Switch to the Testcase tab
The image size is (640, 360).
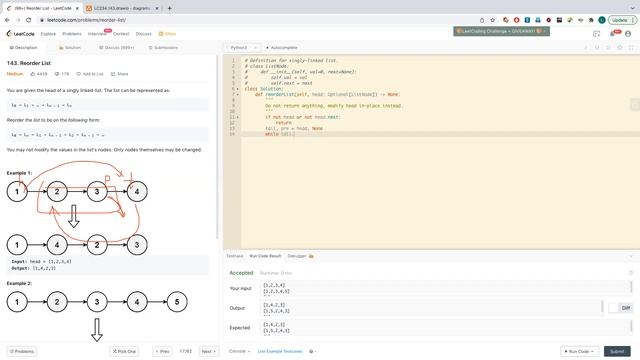click(x=235, y=256)
